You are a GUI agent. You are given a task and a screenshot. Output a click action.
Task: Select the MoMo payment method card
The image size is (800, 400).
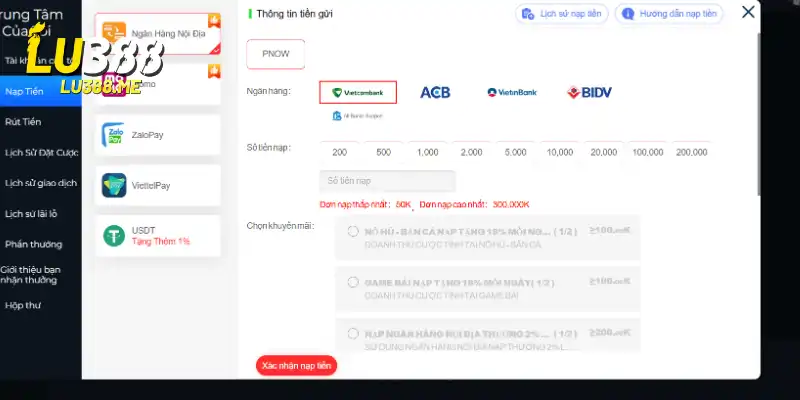[158, 84]
